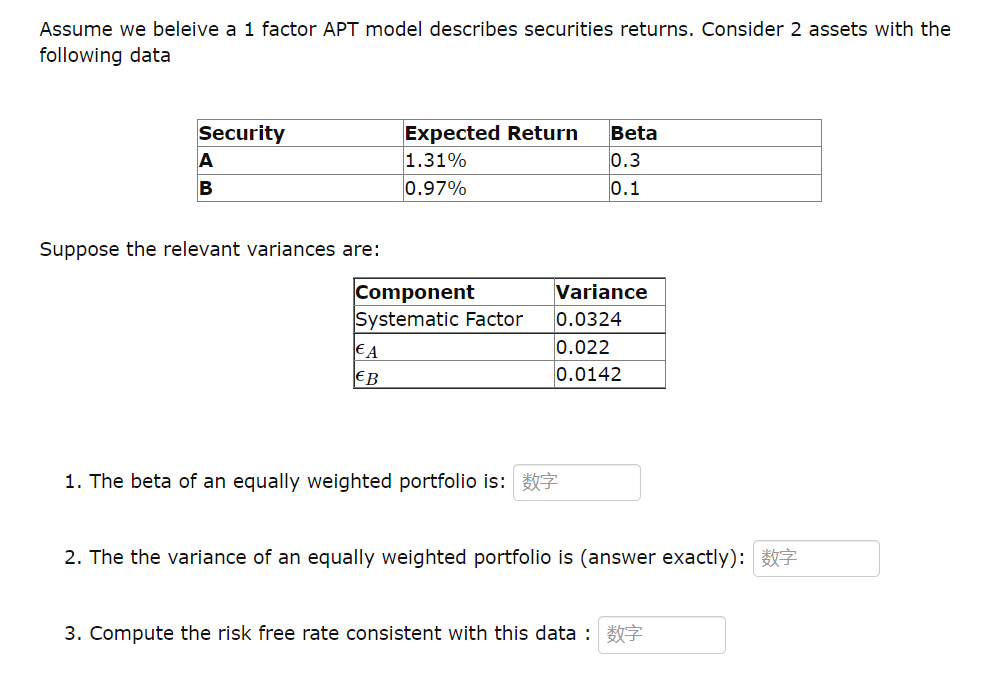
Task: Click the variance answer input field
Action: click(x=816, y=558)
